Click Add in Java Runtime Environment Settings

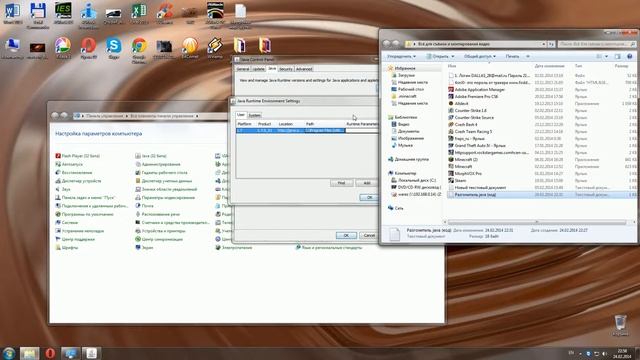pos(367,183)
